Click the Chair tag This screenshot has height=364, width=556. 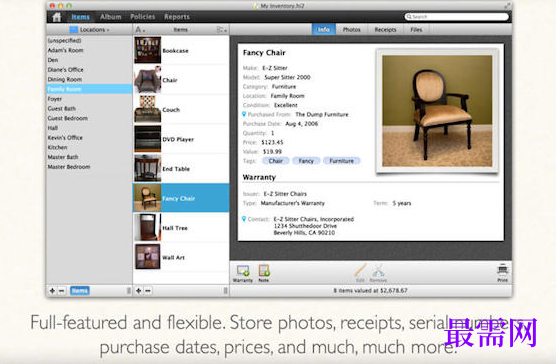[x=276, y=161]
